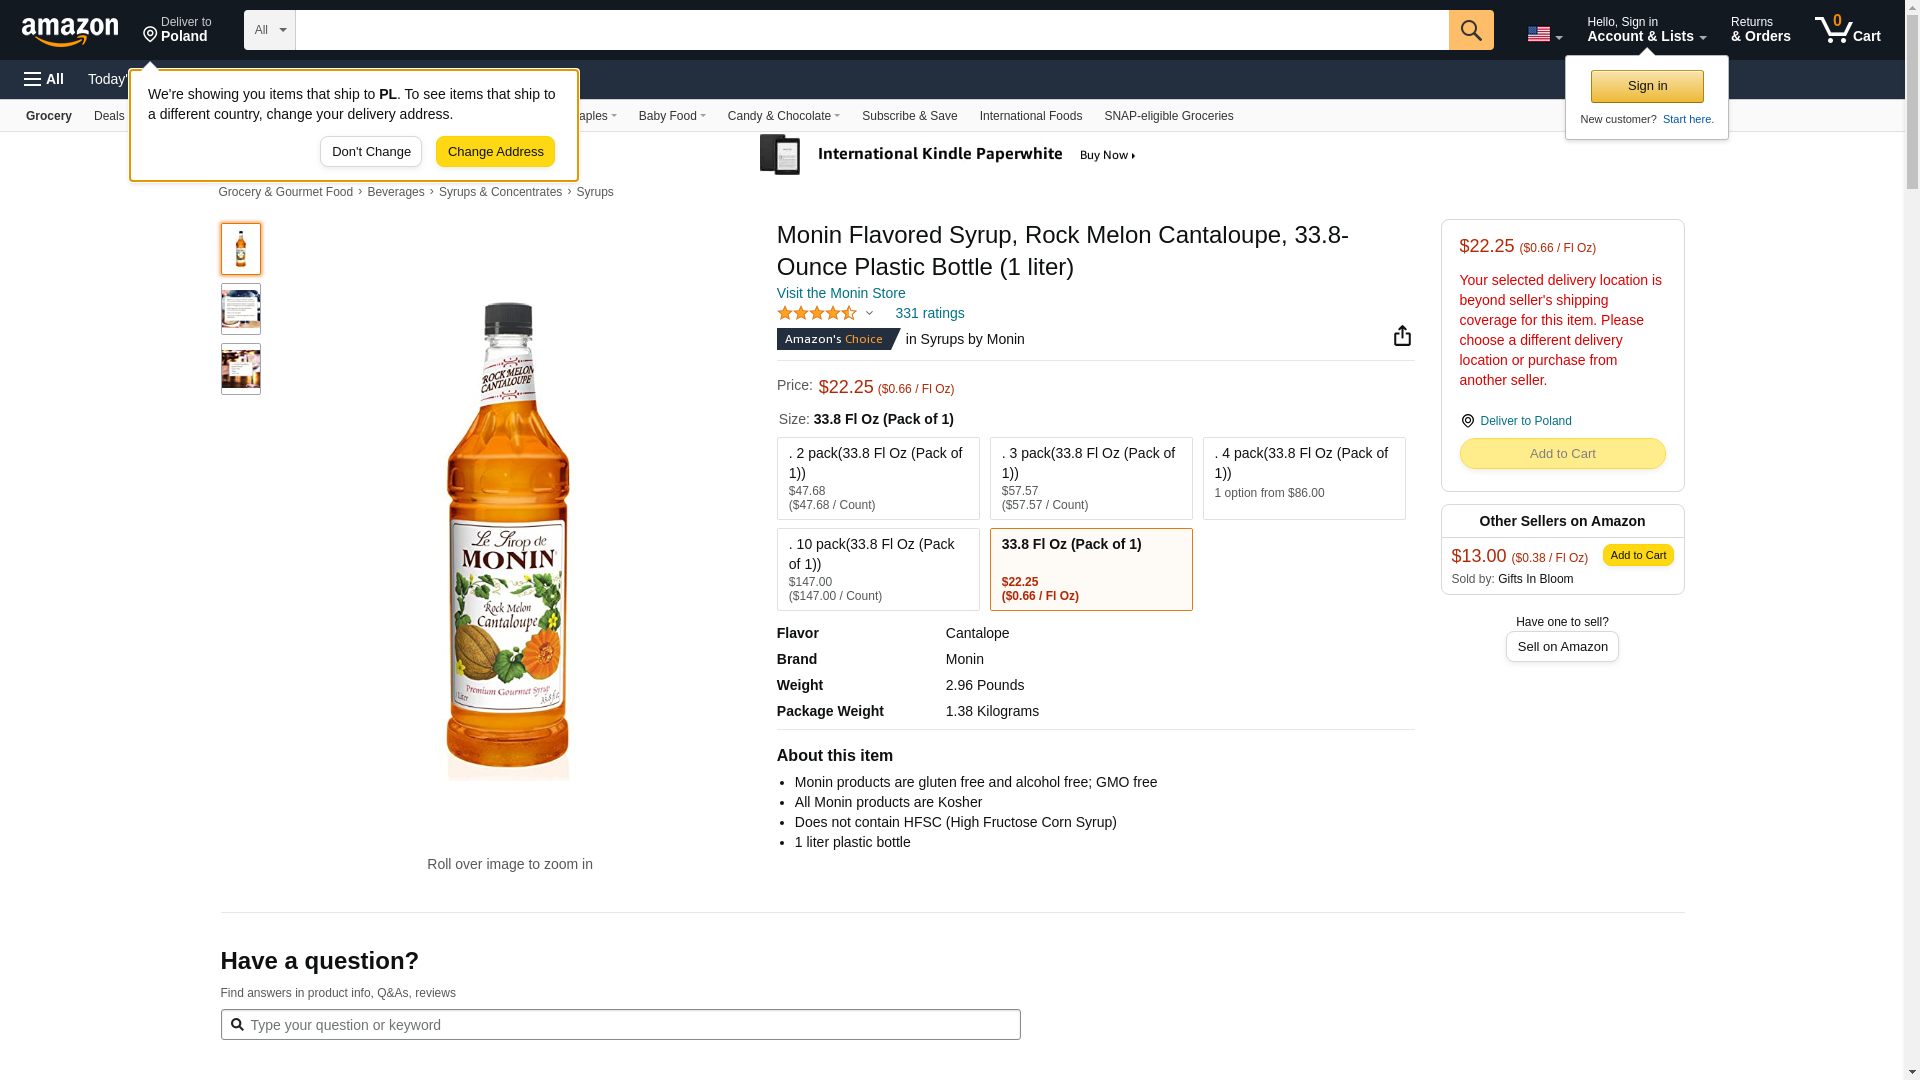
Task: Click the Deliver to Poland location icon
Action: (1467, 421)
